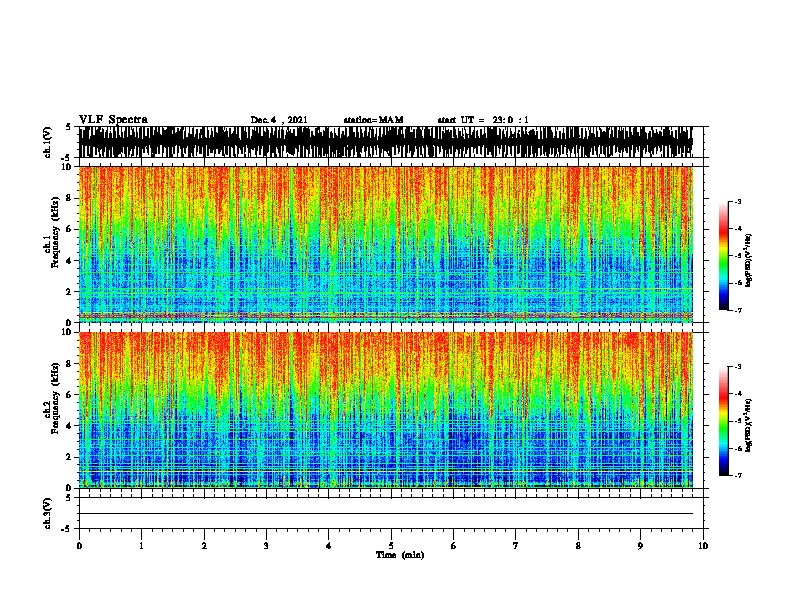This screenshot has width=792, height=612.
Task: Click the ch.2 spectrogram plot area
Action: tap(386, 410)
